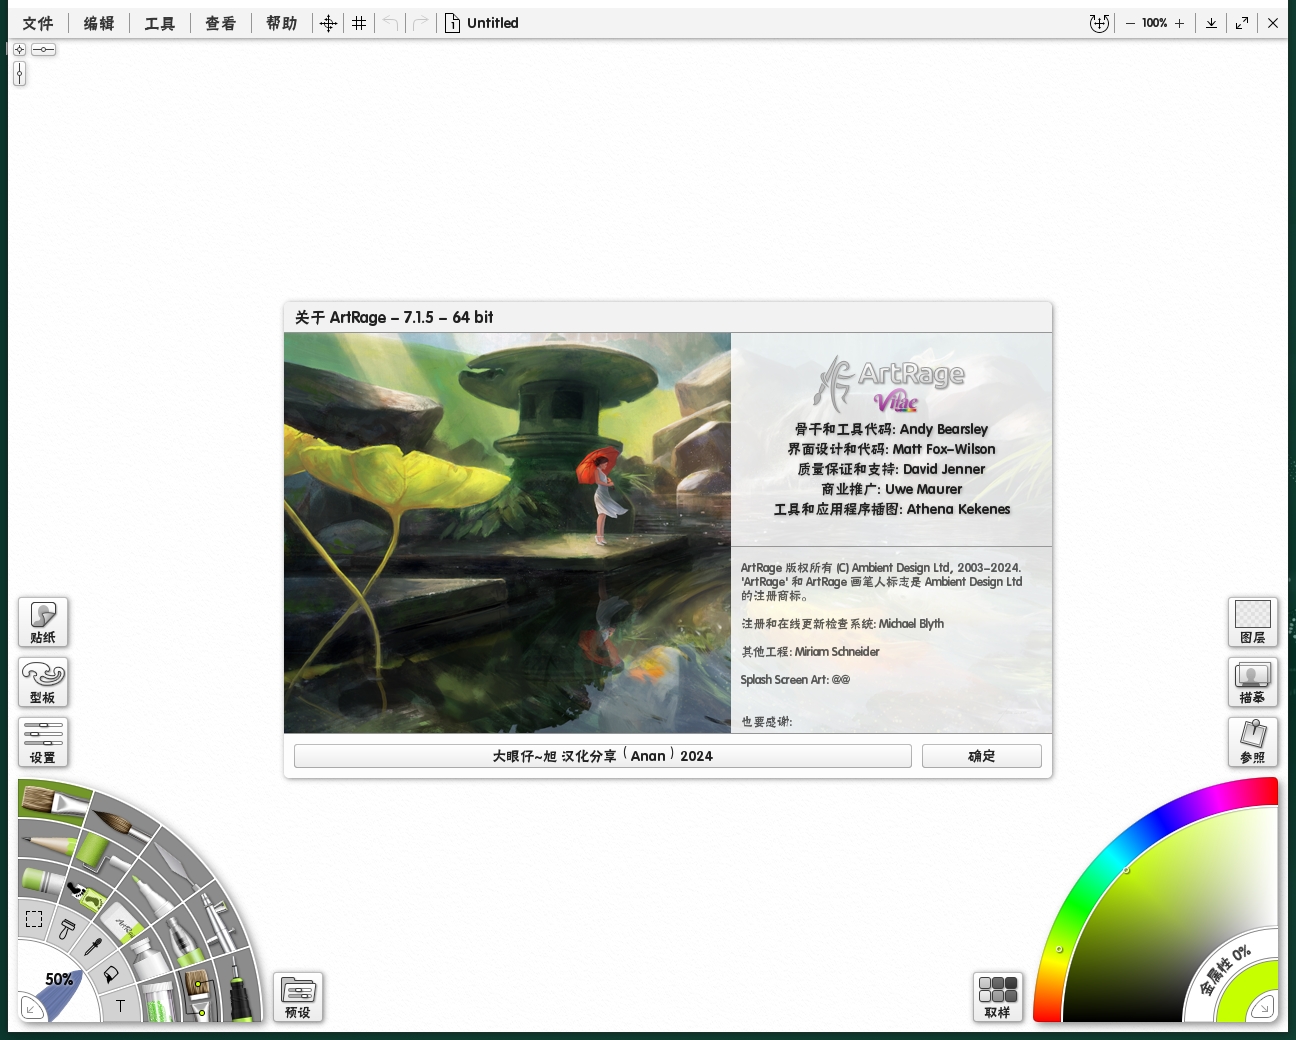1296x1040 pixels.
Task: Open the 帮助 (Help) menu
Action: click(282, 23)
